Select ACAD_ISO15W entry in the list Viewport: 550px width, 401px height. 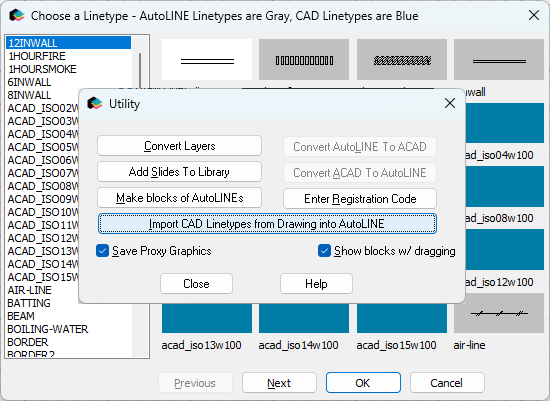point(42,277)
